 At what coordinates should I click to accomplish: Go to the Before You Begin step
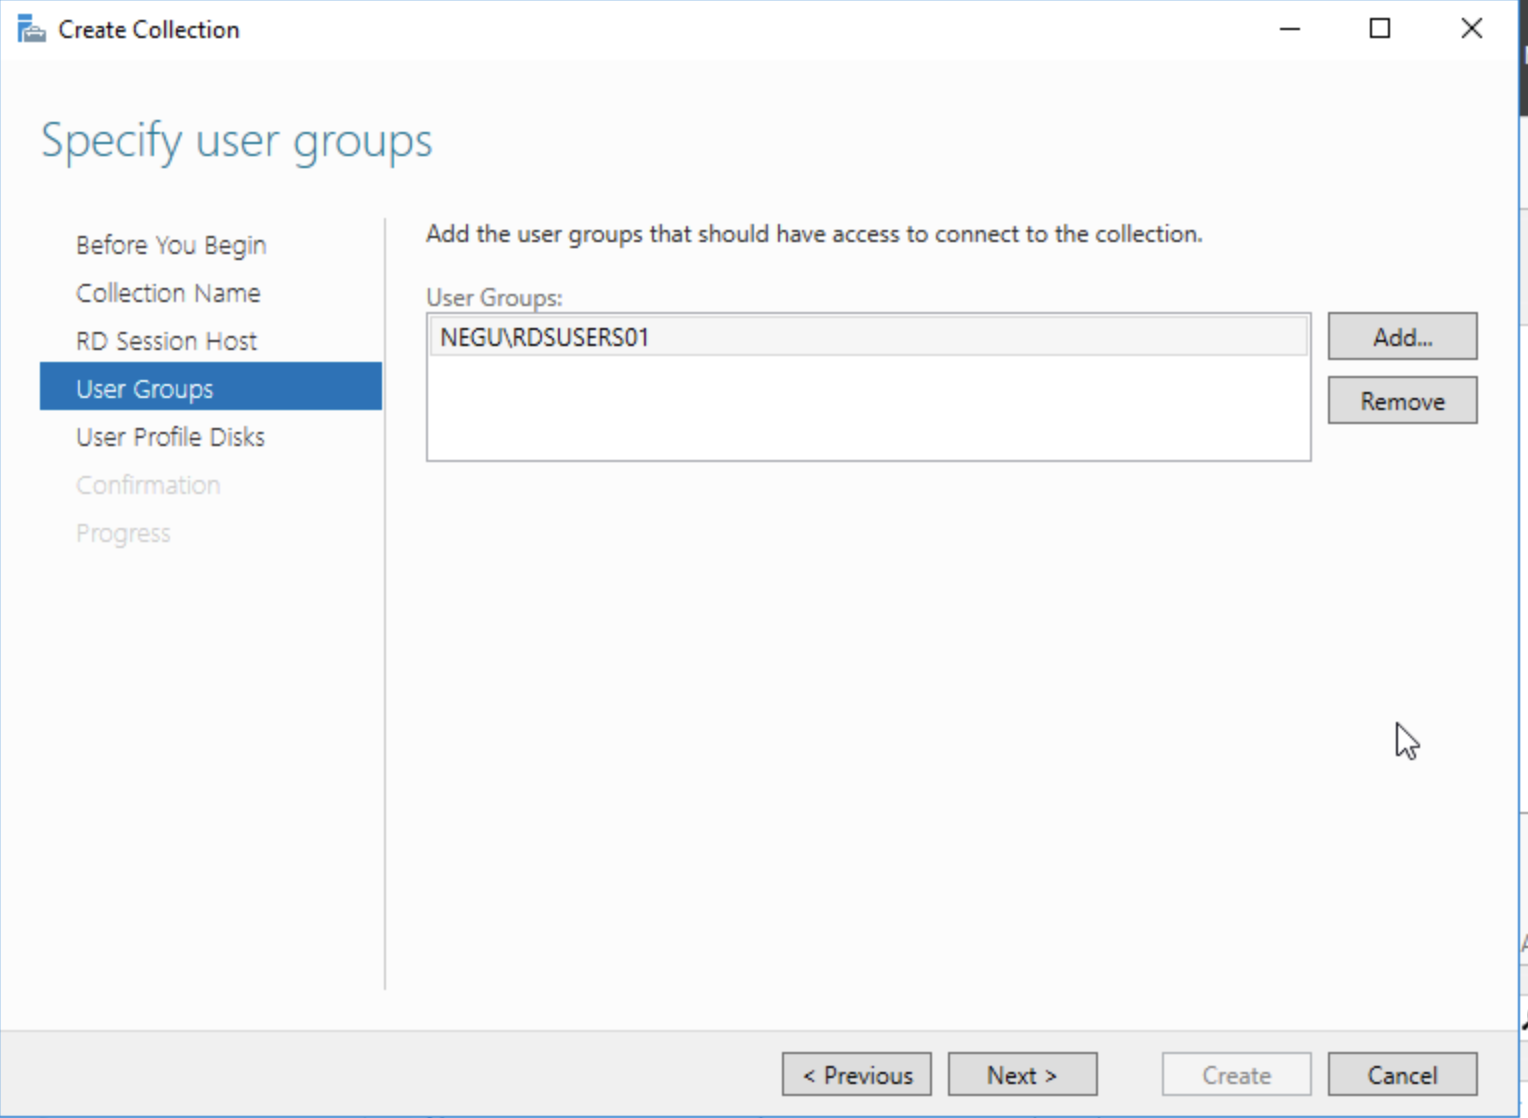(x=171, y=245)
